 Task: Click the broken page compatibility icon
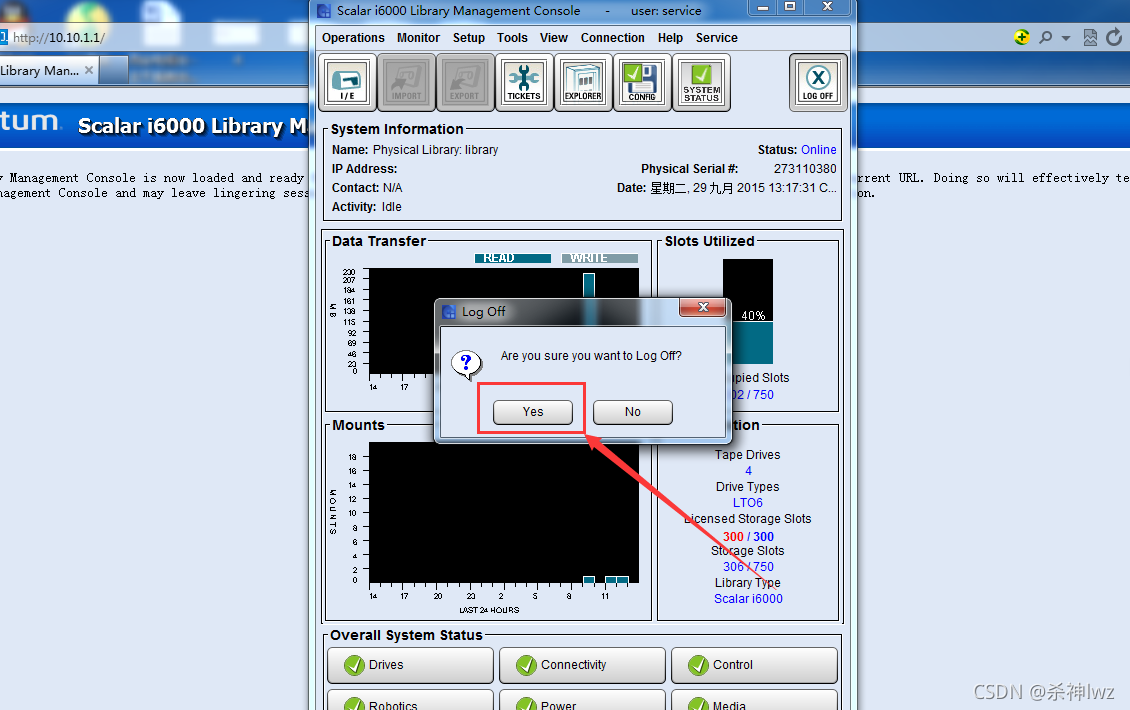(x=1090, y=37)
